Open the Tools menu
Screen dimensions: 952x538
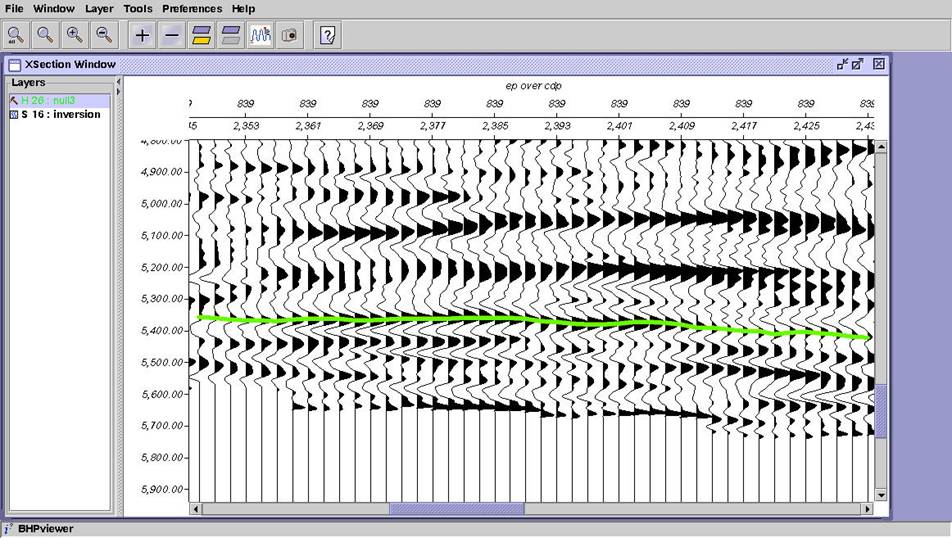coord(138,9)
